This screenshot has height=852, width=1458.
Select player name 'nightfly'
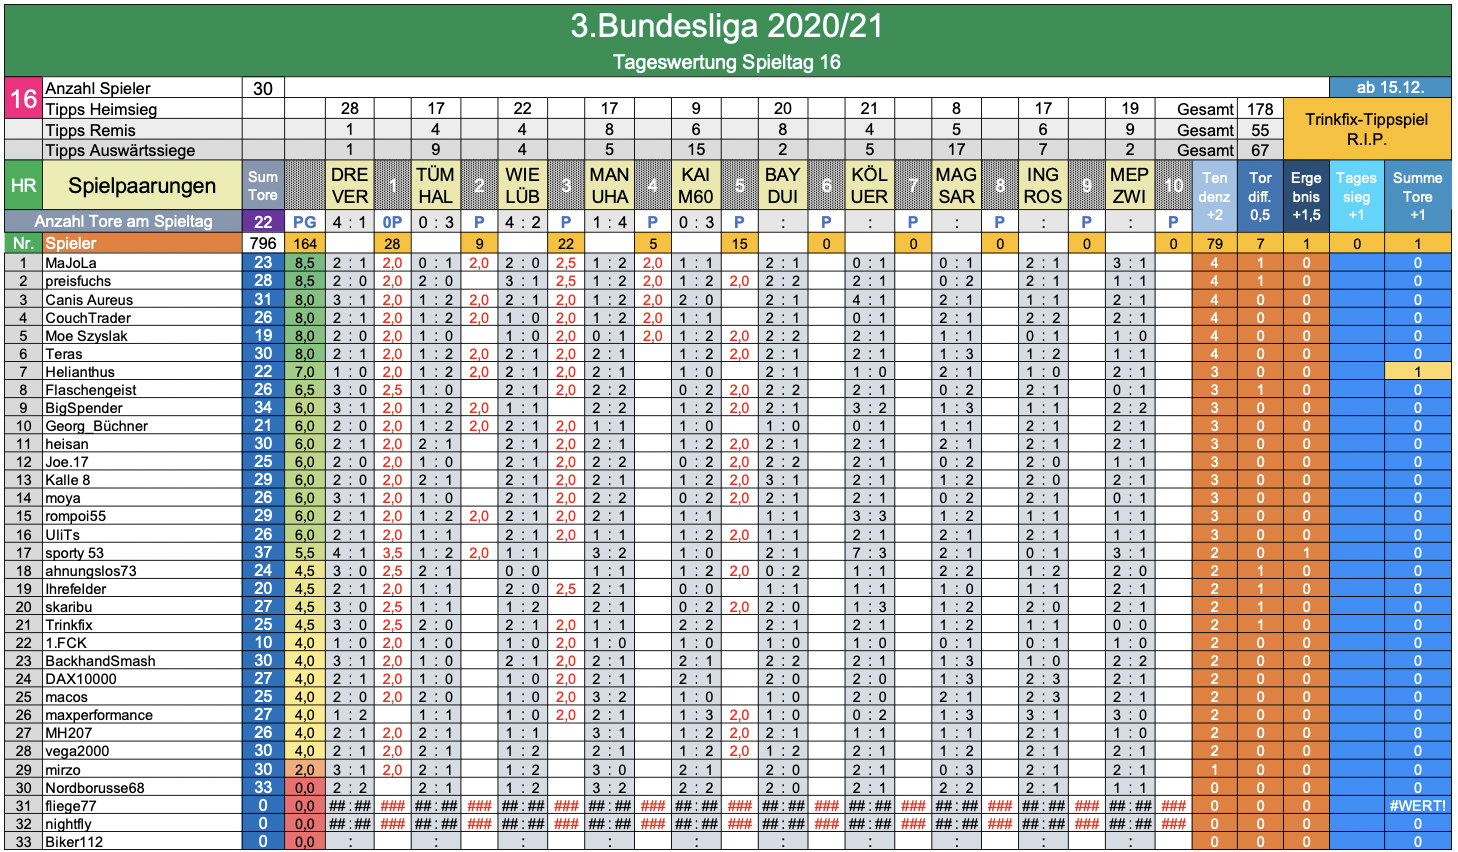pyautogui.click(x=68, y=823)
